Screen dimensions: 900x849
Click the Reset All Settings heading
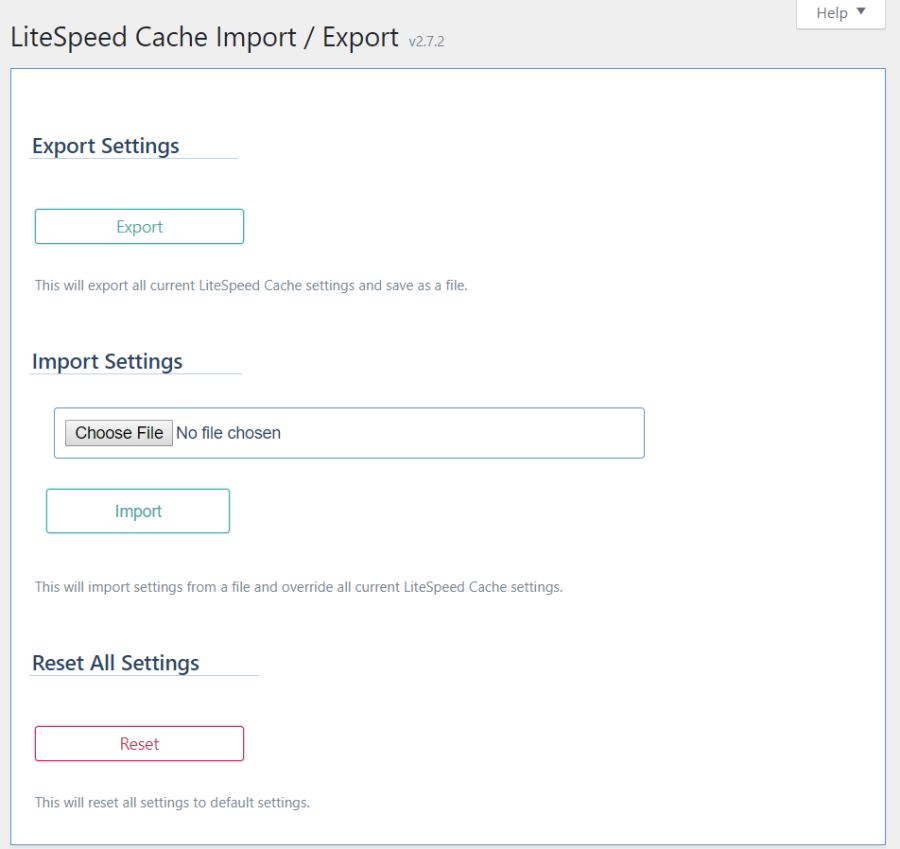116,663
